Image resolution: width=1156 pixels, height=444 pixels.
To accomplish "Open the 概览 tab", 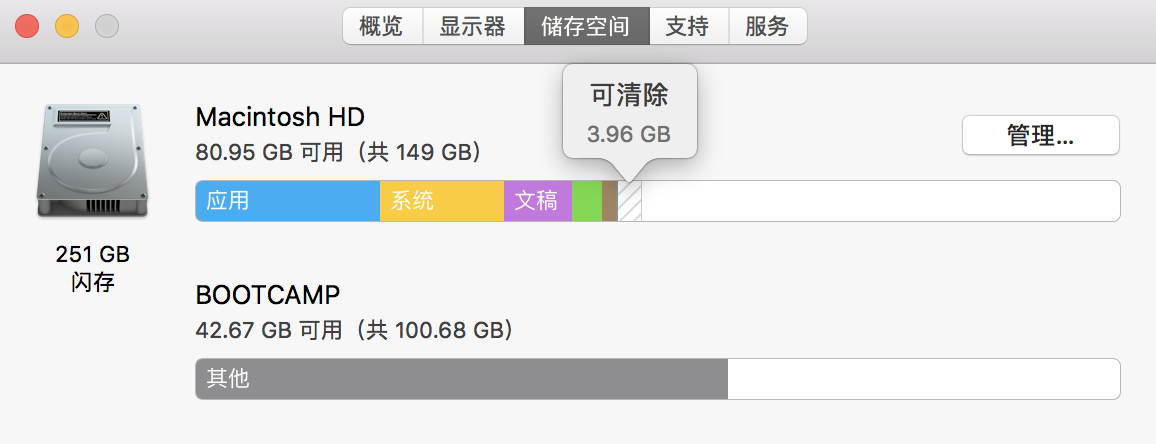I will pos(382,26).
